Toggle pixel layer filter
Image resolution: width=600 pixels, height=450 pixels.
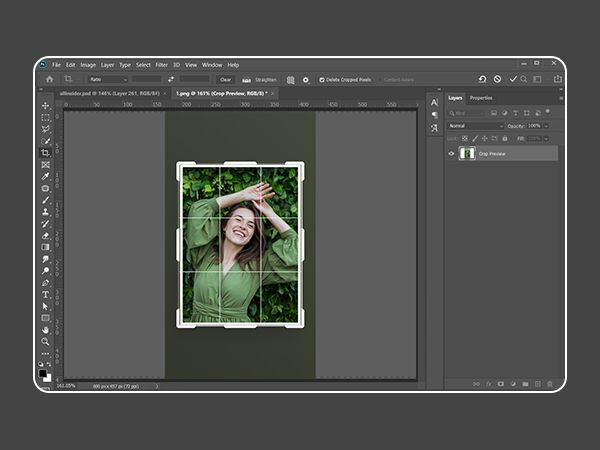494,113
